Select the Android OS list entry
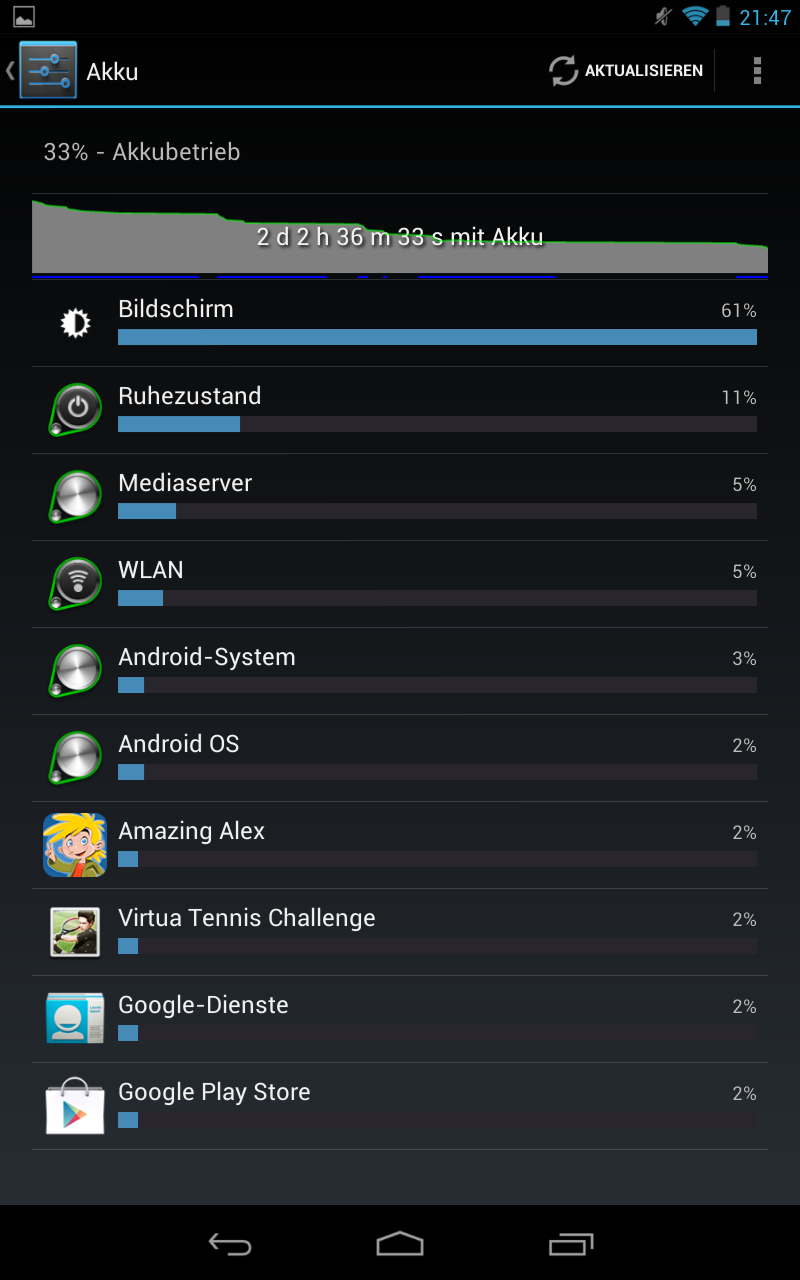 [x=400, y=758]
